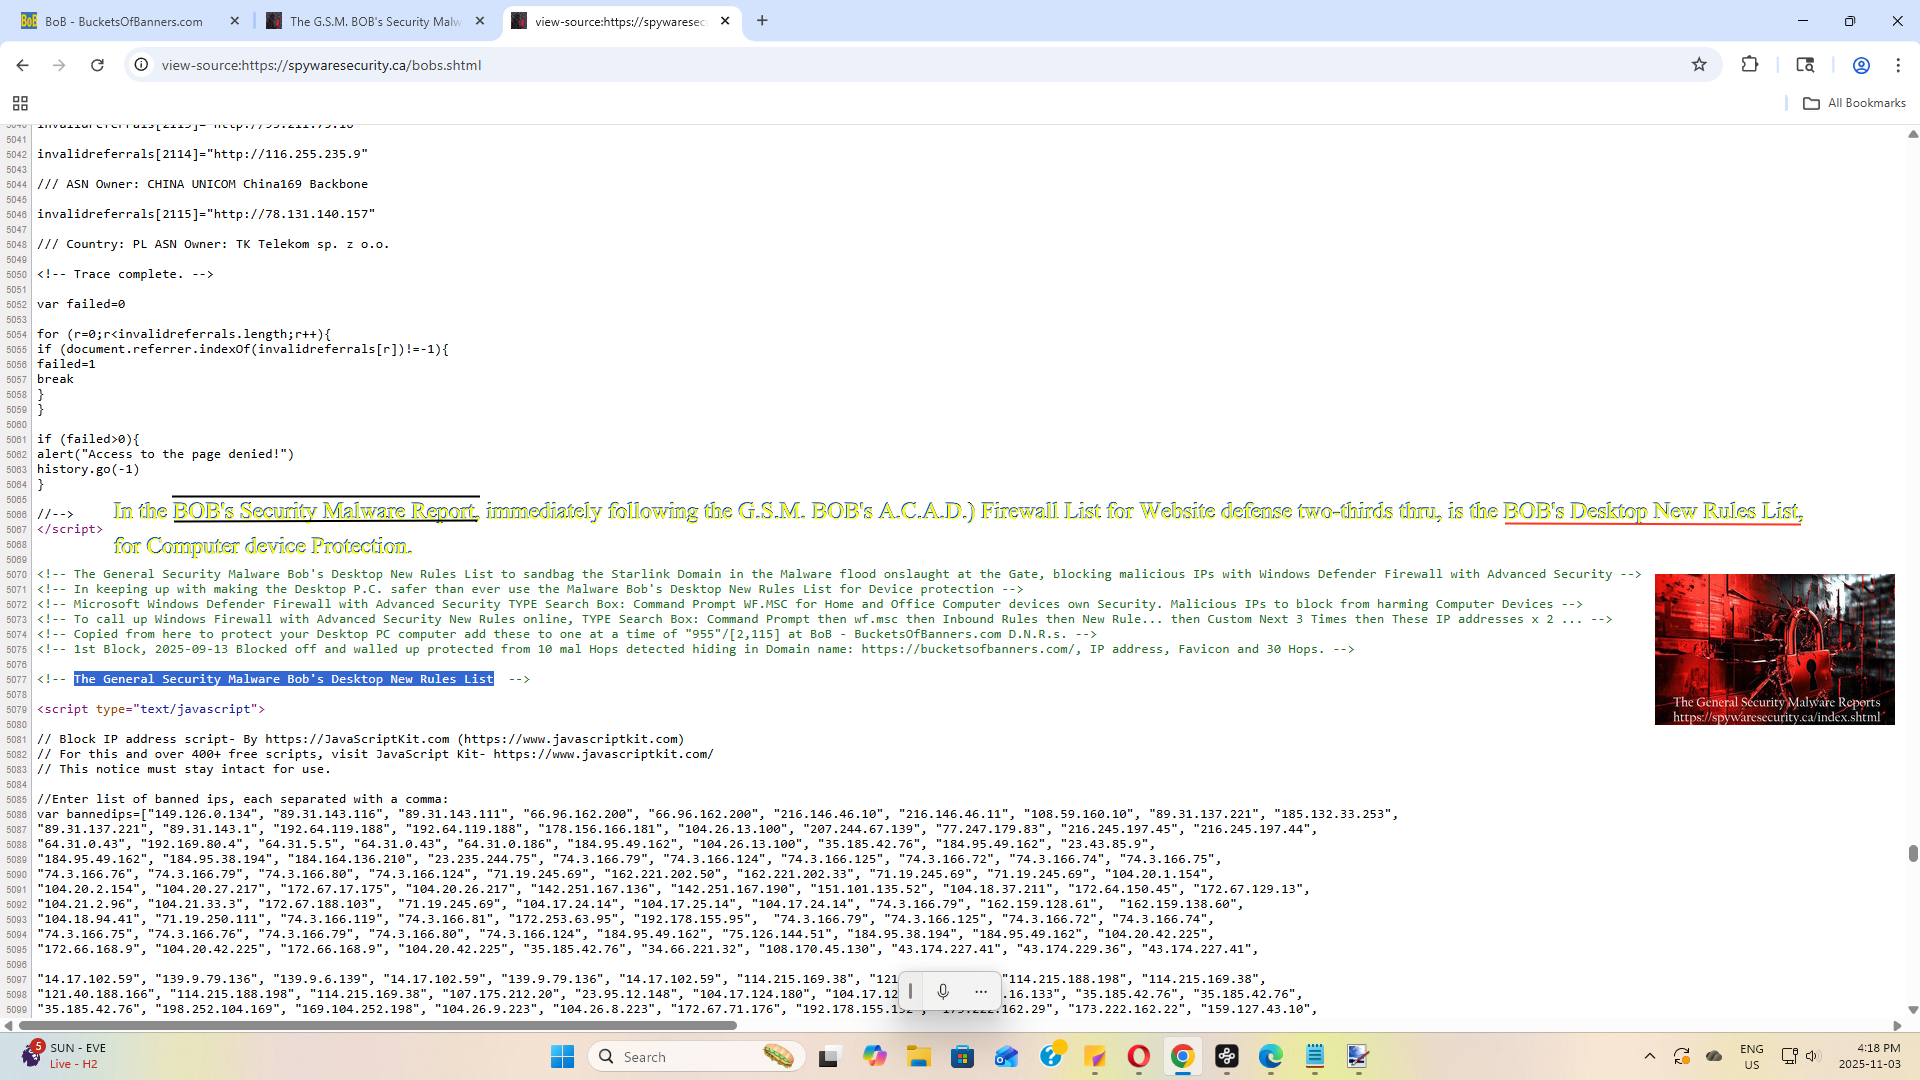
Task: Click the "ASN Owner: CHINA UNICOM" comment line
Action: click(x=202, y=184)
